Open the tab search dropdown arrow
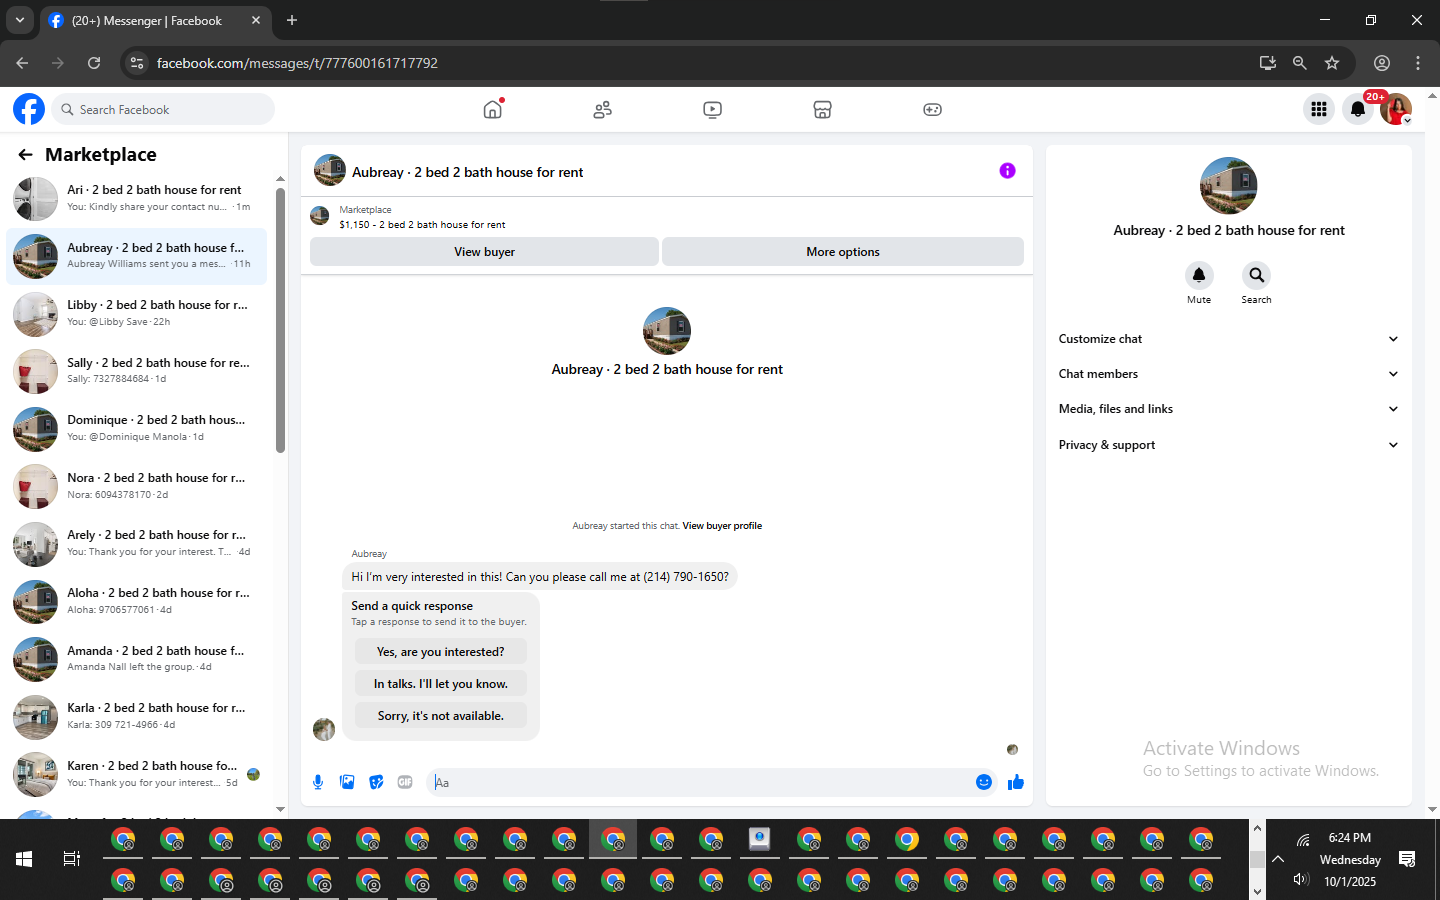The image size is (1440, 900). pos(19,20)
